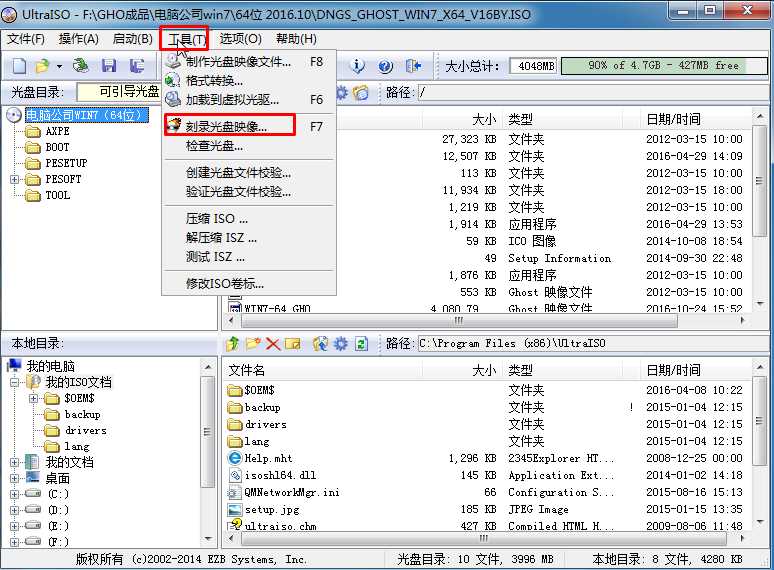
Task: Select the BOOT folder in tree
Action: (47, 147)
